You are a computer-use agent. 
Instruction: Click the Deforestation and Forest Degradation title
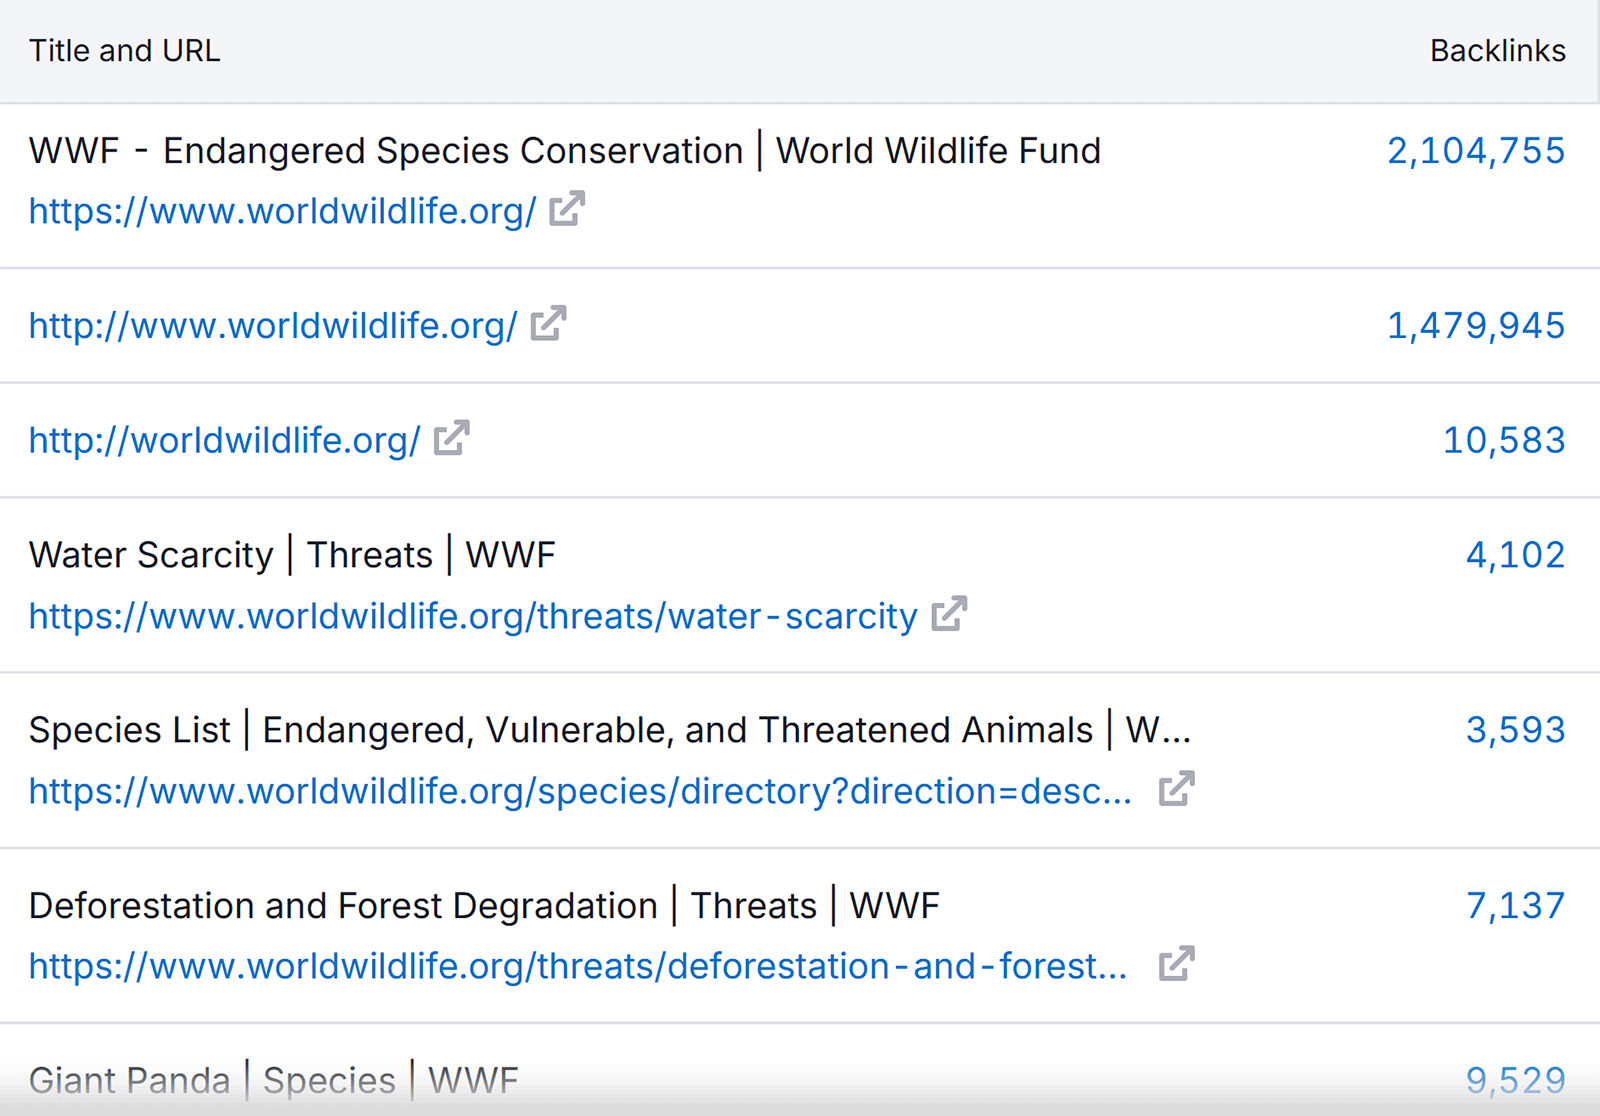(484, 905)
